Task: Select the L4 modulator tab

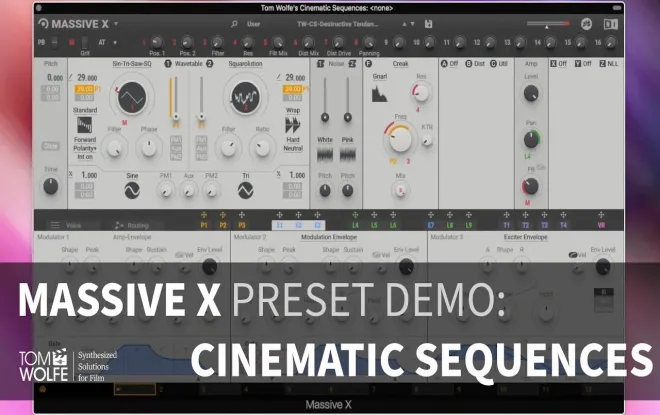Action: (x=355, y=225)
